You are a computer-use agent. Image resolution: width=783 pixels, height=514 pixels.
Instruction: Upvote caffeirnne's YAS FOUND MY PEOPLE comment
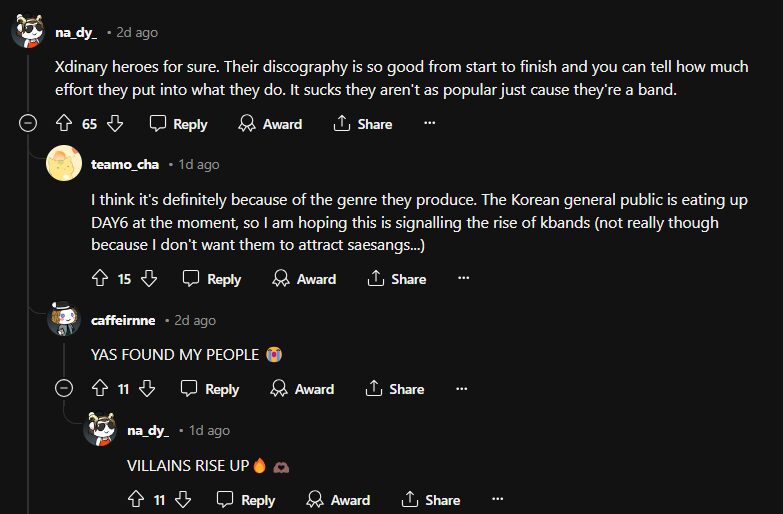99,389
